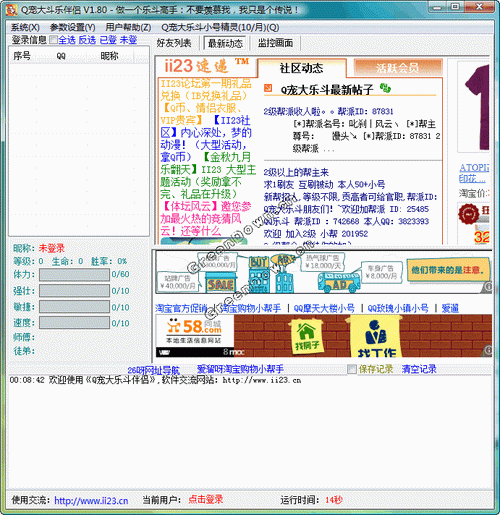Sort by the 昵称 column header

(x=109, y=56)
